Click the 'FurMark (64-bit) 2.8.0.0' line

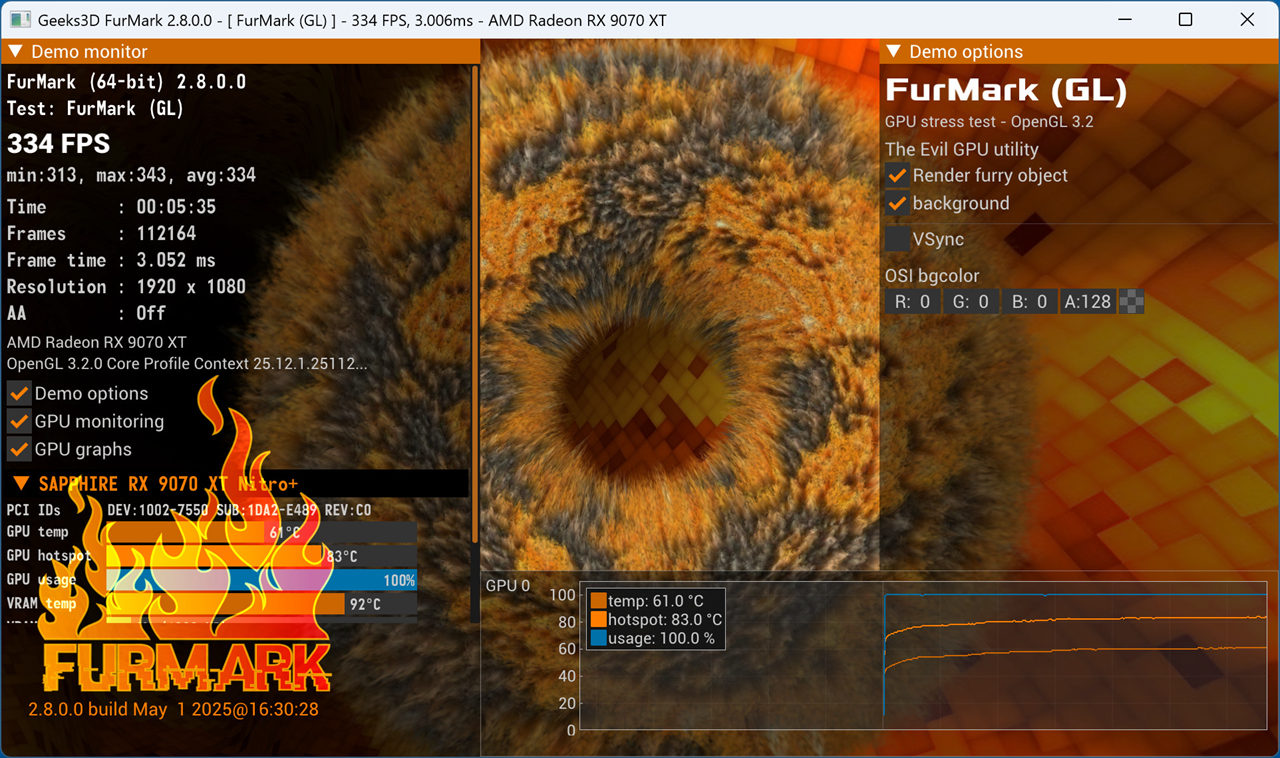click(x=126, y=82)
